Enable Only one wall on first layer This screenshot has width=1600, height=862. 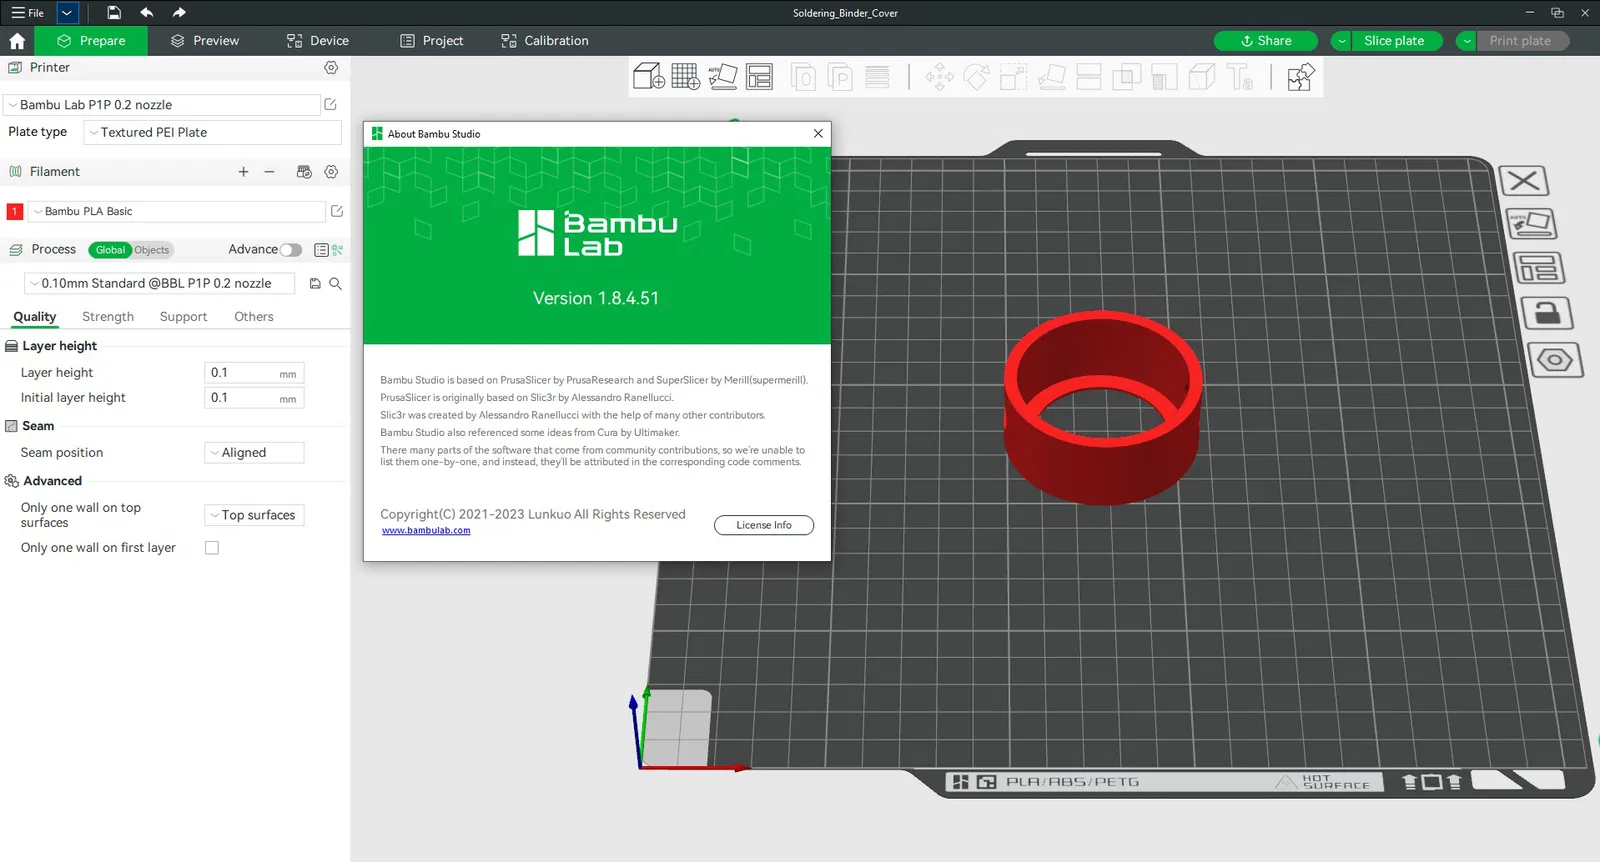coord(212,548)
